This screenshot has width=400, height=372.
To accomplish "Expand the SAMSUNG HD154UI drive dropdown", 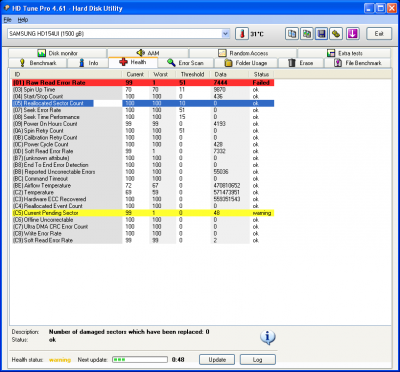I will tap(226, 34).
